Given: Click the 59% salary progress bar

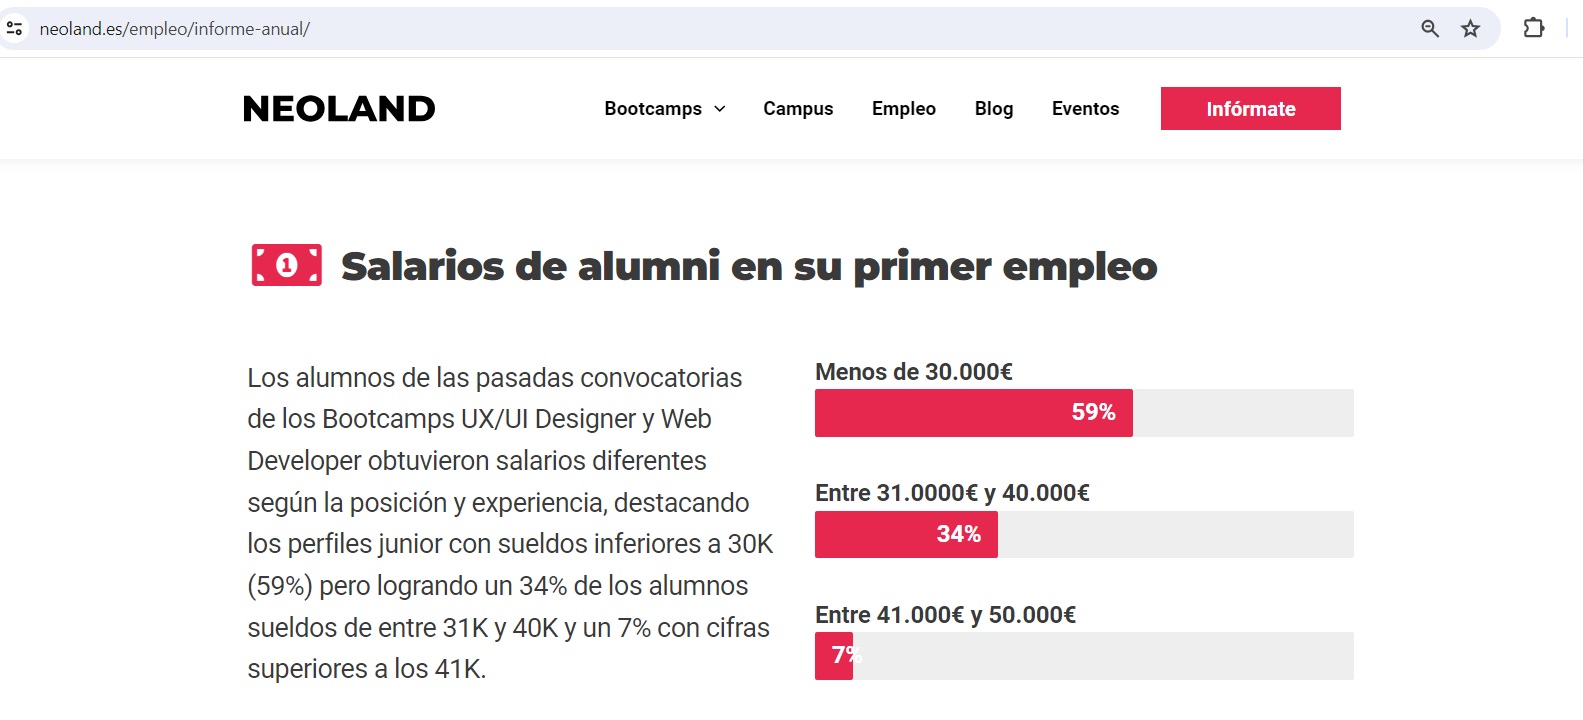Looking at the screenshot, I should (x=1084, y=413).
